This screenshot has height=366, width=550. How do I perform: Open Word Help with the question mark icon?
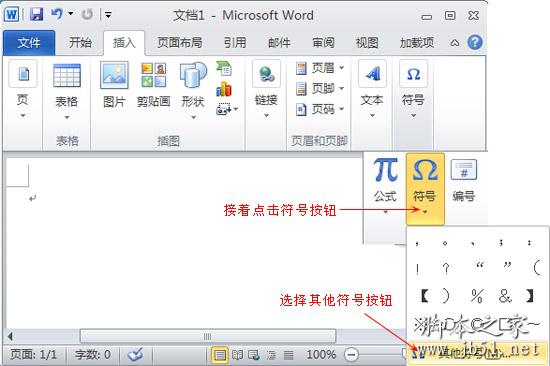(475, 42)
